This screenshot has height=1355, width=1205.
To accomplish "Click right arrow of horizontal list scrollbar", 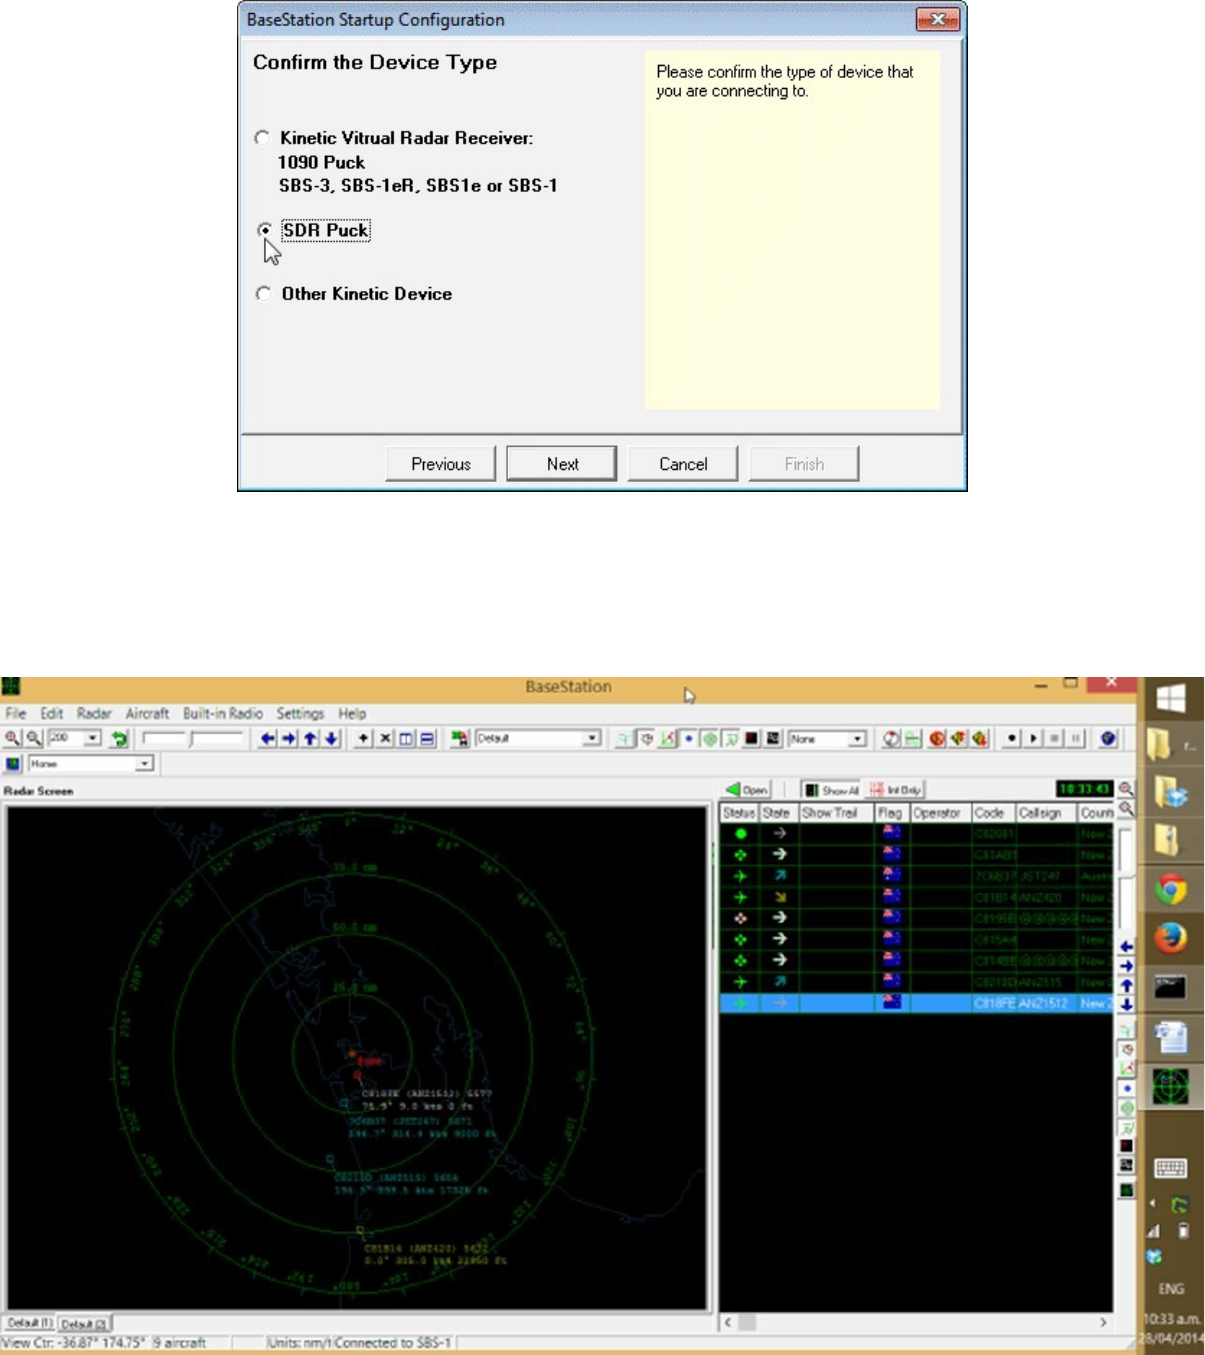I will pyautogui.click(x=1103, y=1322).
